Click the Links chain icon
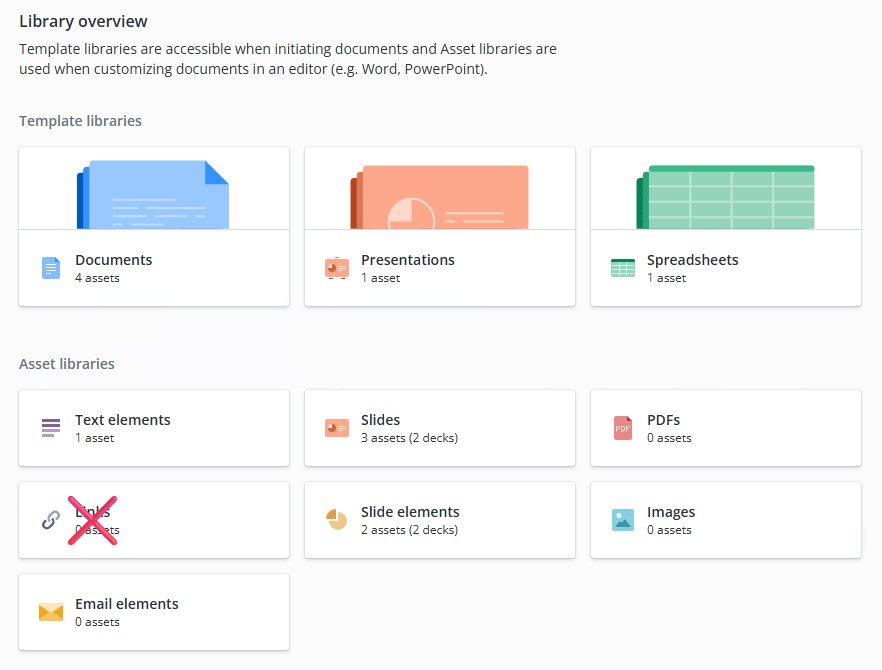 [x=51, y=520]
